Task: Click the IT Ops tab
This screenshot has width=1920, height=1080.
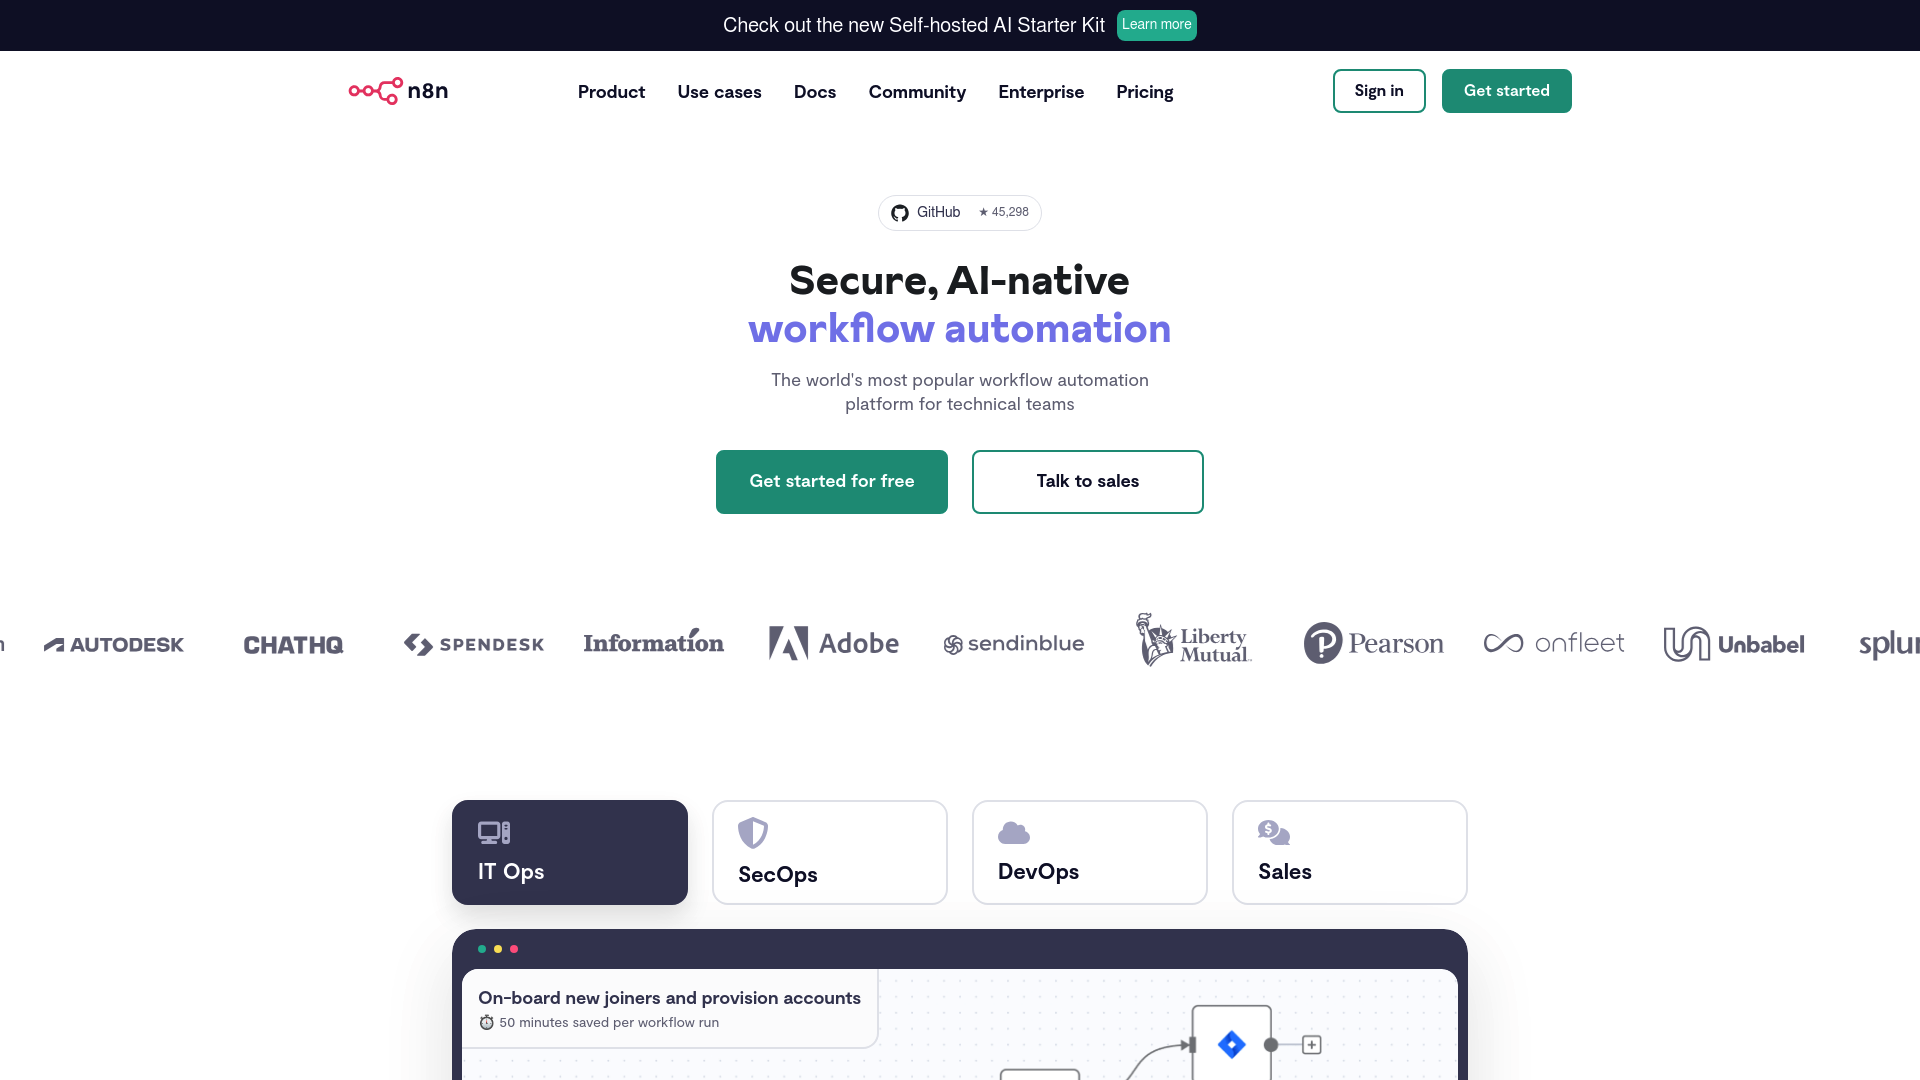Action: tap(570, 852)
